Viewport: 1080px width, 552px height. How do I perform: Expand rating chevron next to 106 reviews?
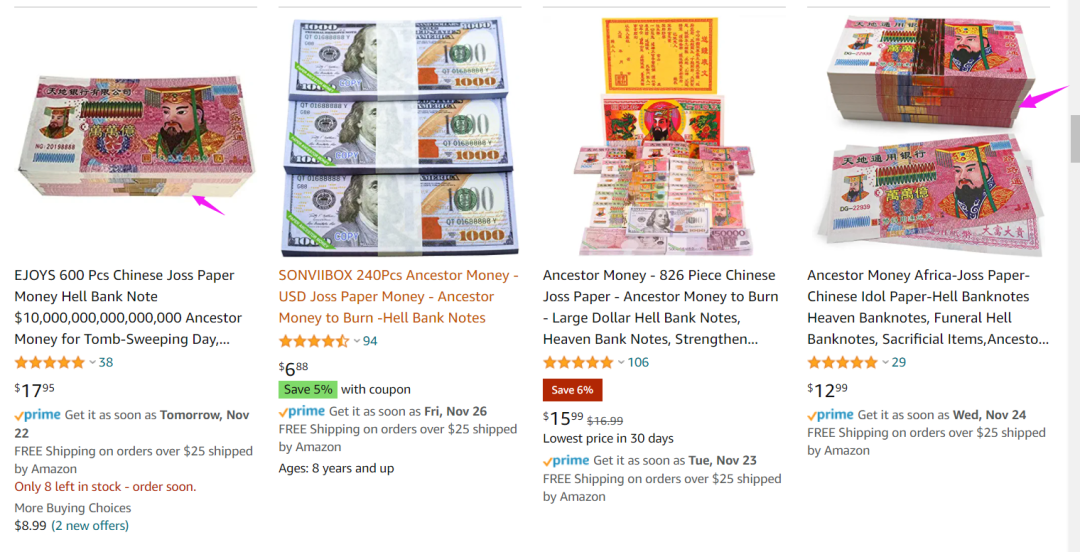(621, 362)
